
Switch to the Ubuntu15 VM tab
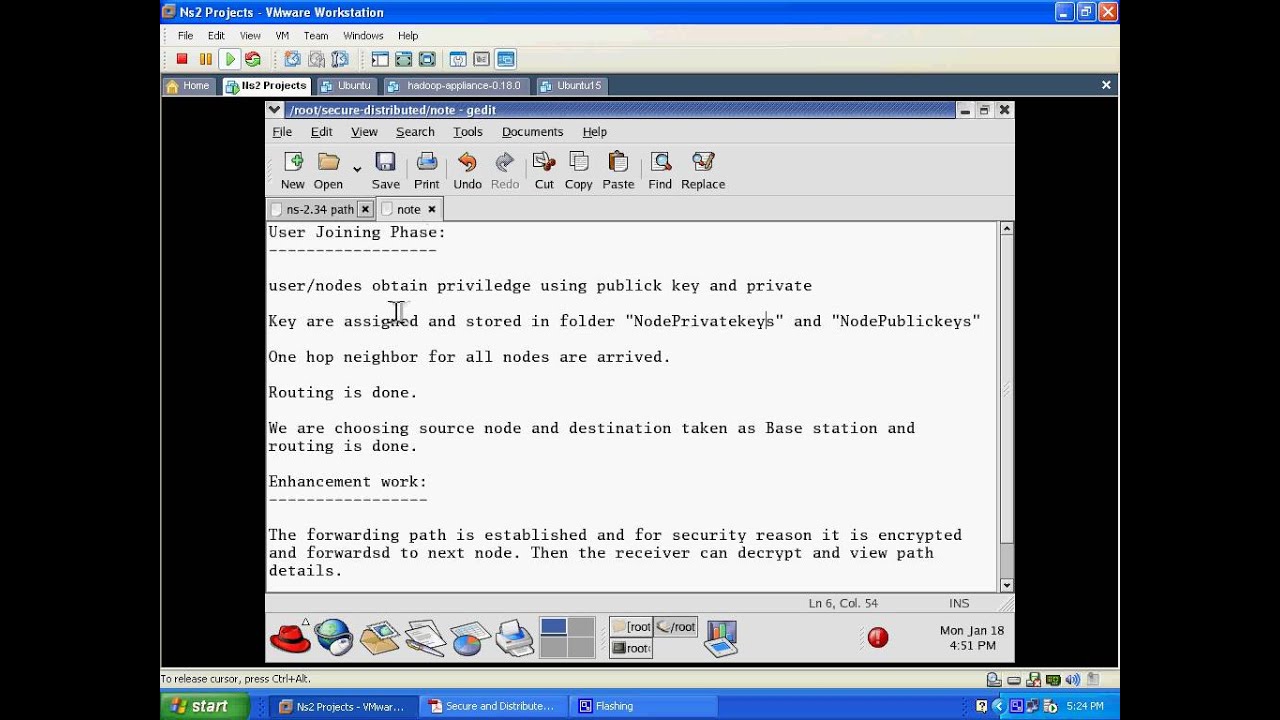tap(571, 86)
